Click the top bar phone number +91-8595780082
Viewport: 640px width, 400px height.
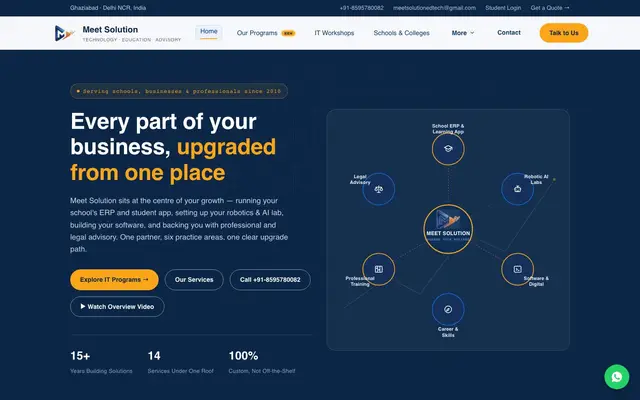coord(362,8)
